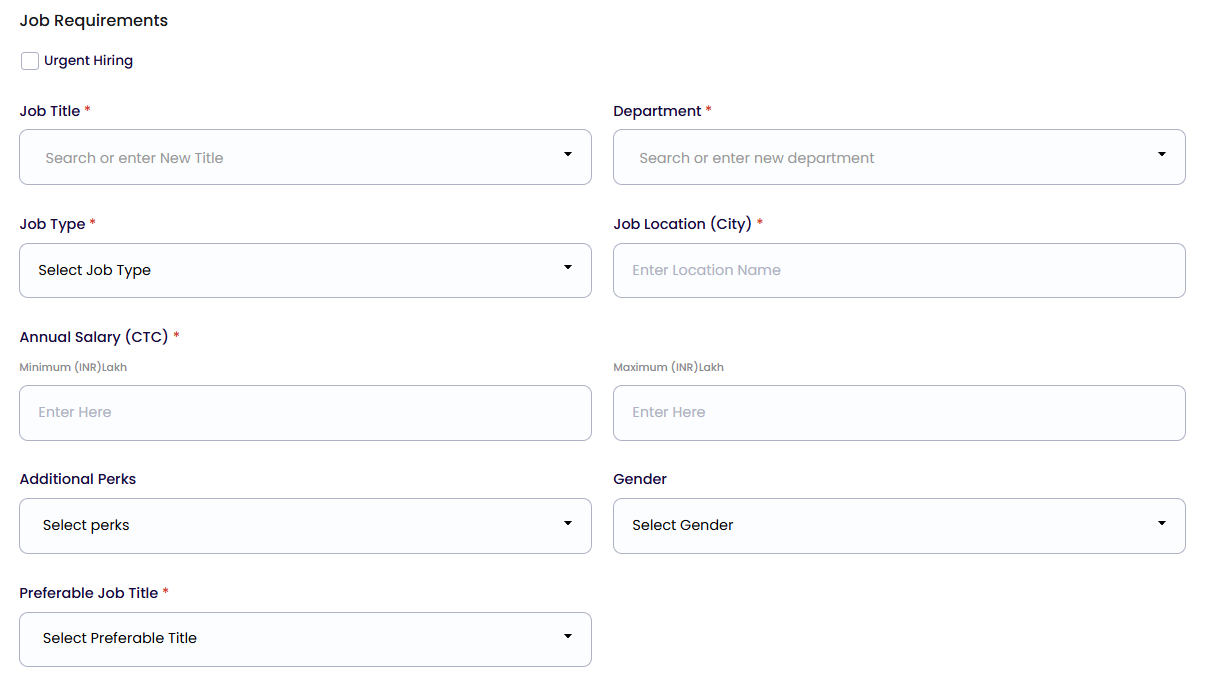The width and height of the screenshot is (1221, 686).
Task: Click the Minimum salary 'Enter Here' field
Action: pyautogui.click(x=305, y=413)
